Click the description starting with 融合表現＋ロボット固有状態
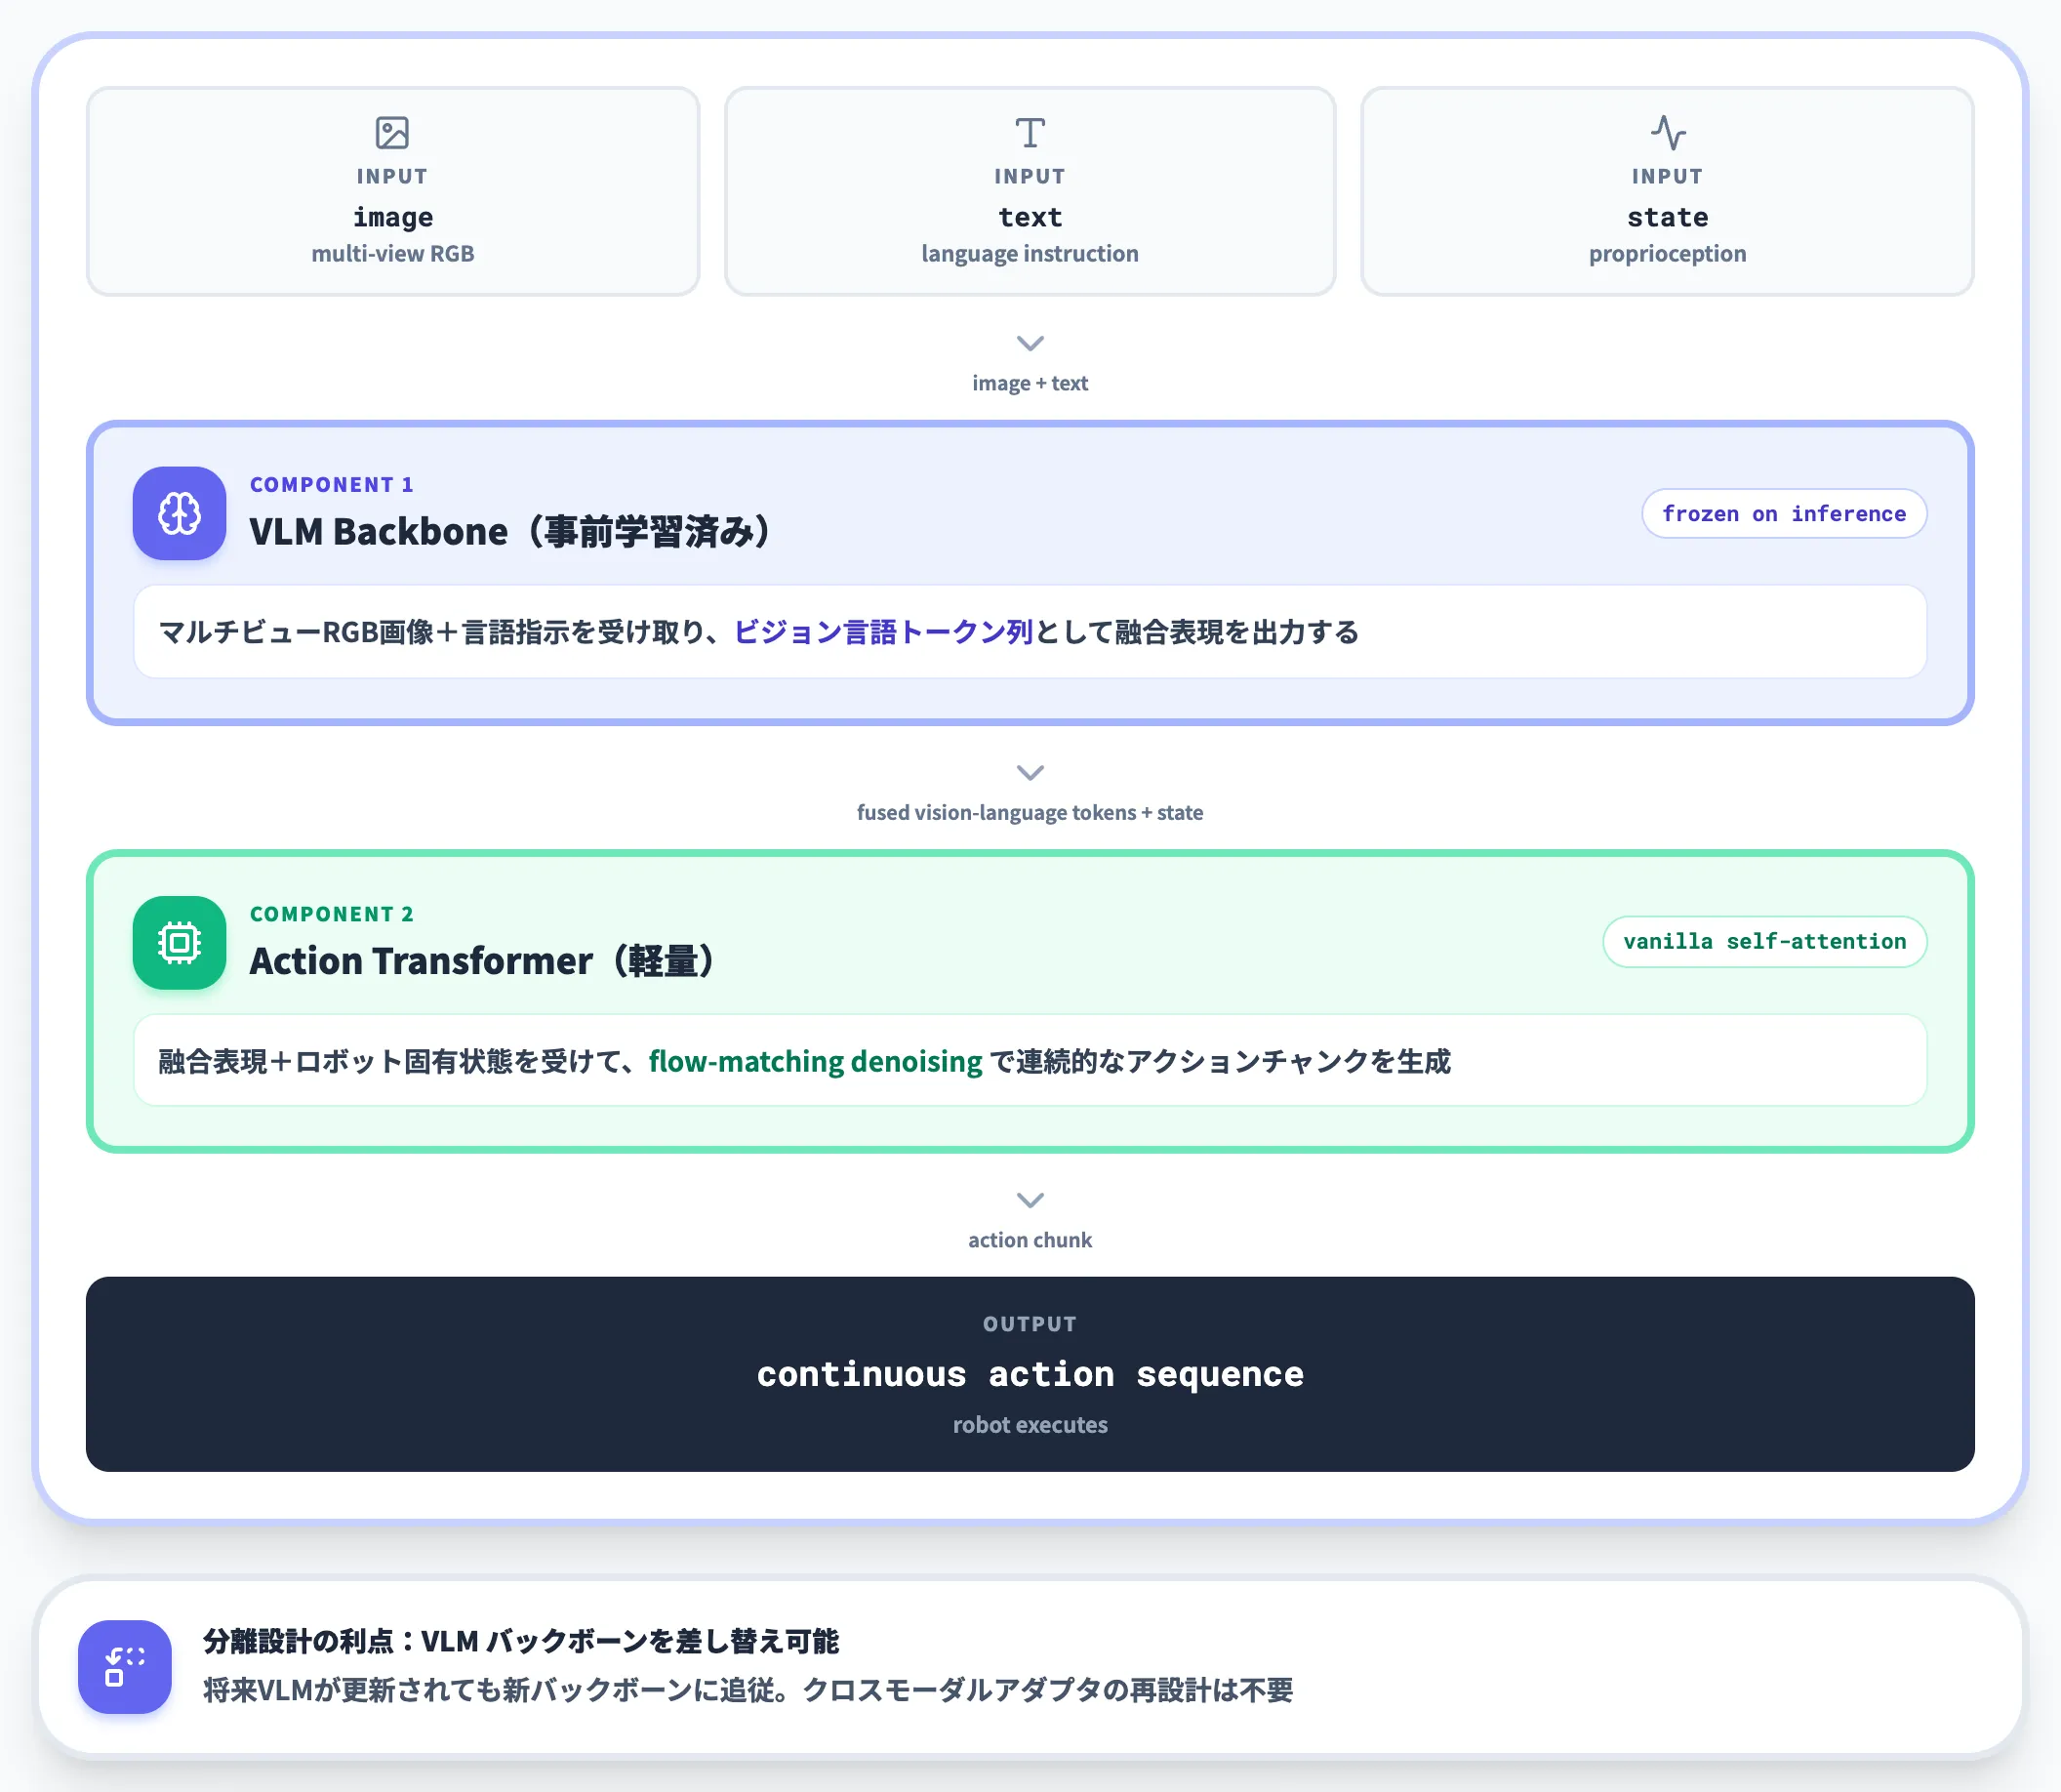 tap(805, 1061)
